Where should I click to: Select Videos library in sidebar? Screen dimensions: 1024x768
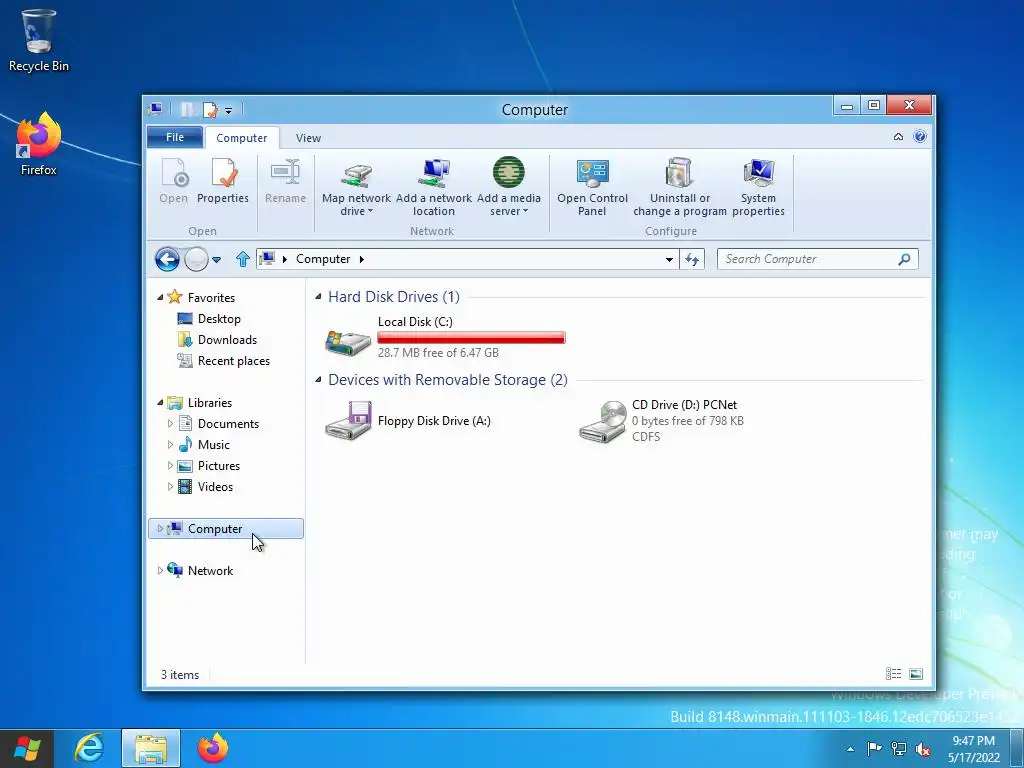(x=215, y=487)
